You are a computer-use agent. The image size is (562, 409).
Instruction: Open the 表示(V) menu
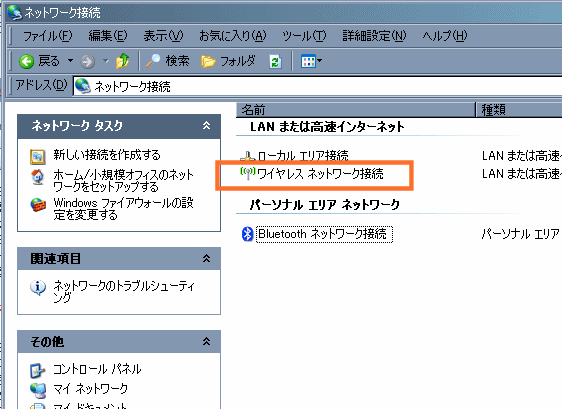coord(163,36)
